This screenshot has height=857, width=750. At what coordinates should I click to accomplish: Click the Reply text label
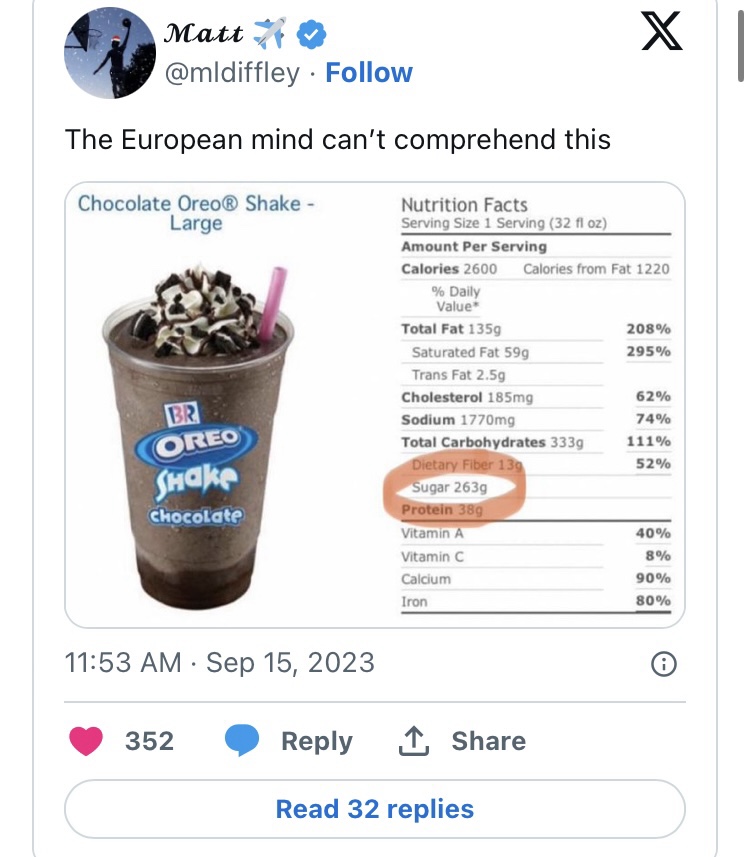[x=317, y=741]
